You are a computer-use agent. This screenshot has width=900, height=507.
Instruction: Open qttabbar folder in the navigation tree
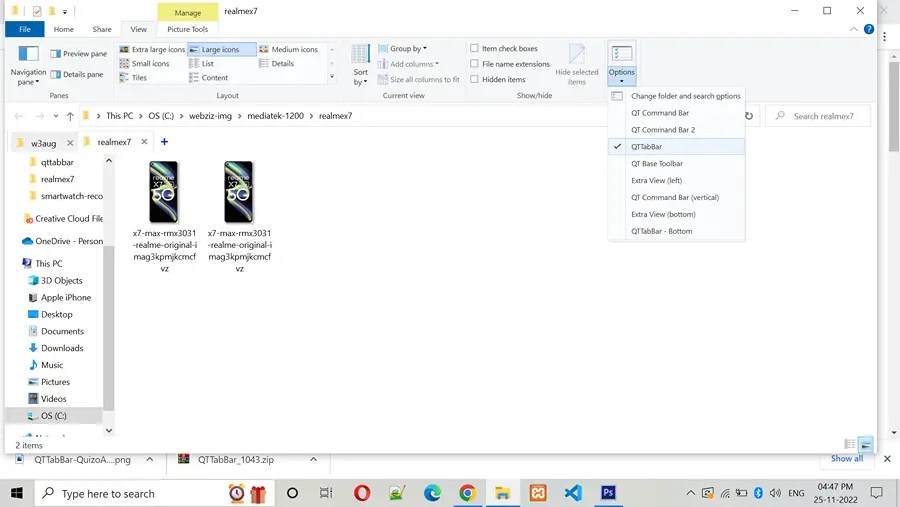coord(57,162)
